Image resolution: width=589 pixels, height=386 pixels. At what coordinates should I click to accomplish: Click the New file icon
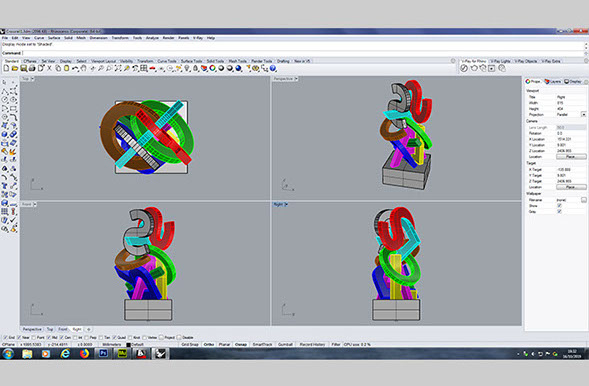(6, 68)
